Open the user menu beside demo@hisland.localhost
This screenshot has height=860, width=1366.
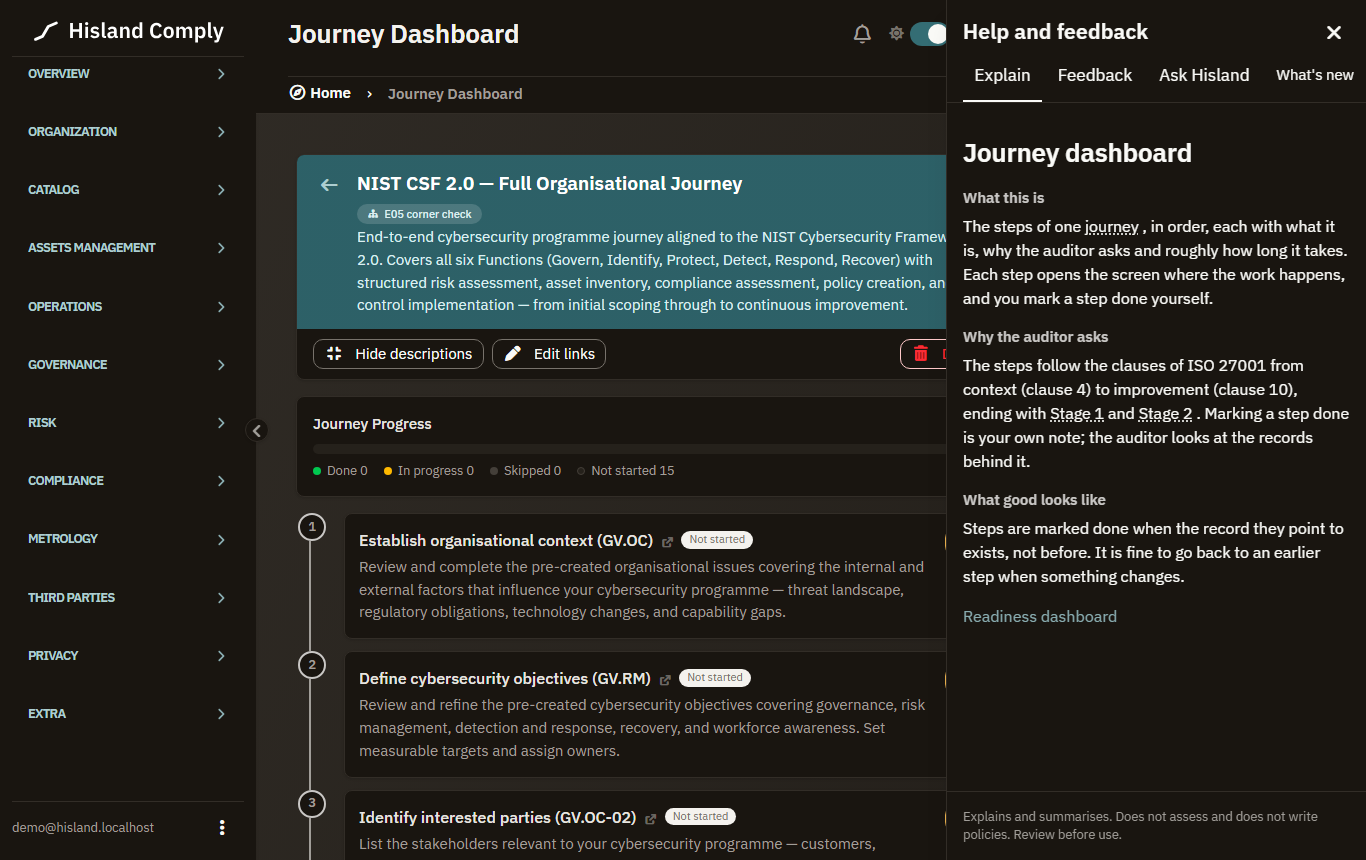[222, 827]
